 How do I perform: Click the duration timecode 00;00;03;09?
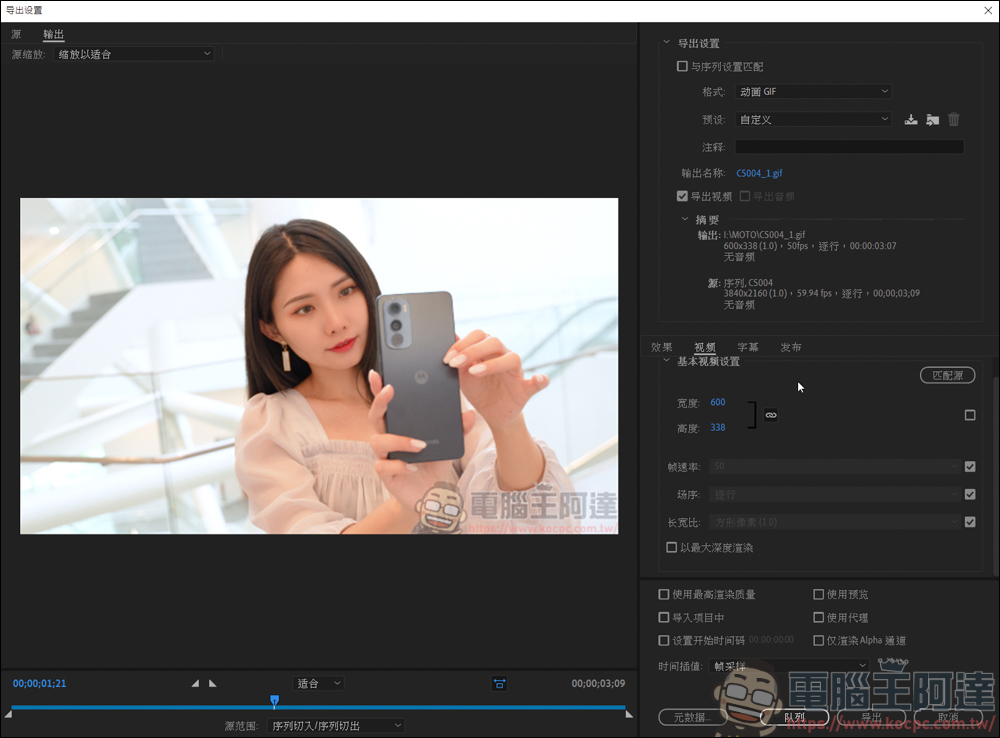tap(598, 683)
